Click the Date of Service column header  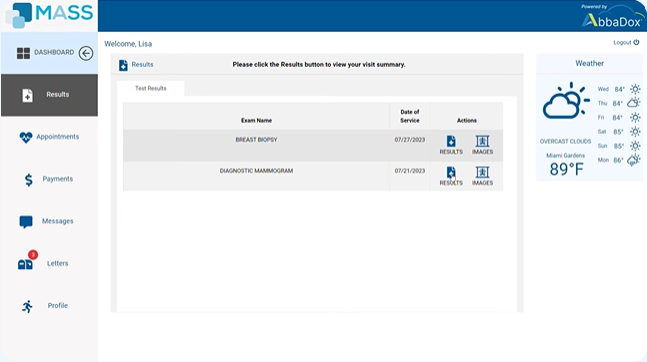[410, 116]
